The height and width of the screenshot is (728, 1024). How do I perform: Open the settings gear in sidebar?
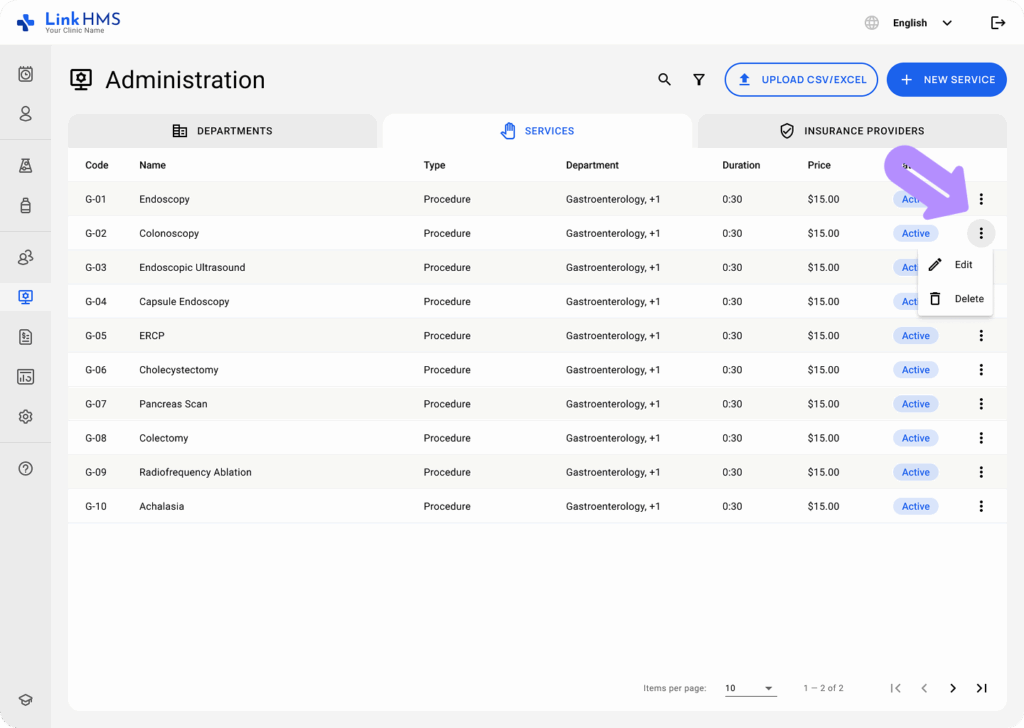click(26, 417)
